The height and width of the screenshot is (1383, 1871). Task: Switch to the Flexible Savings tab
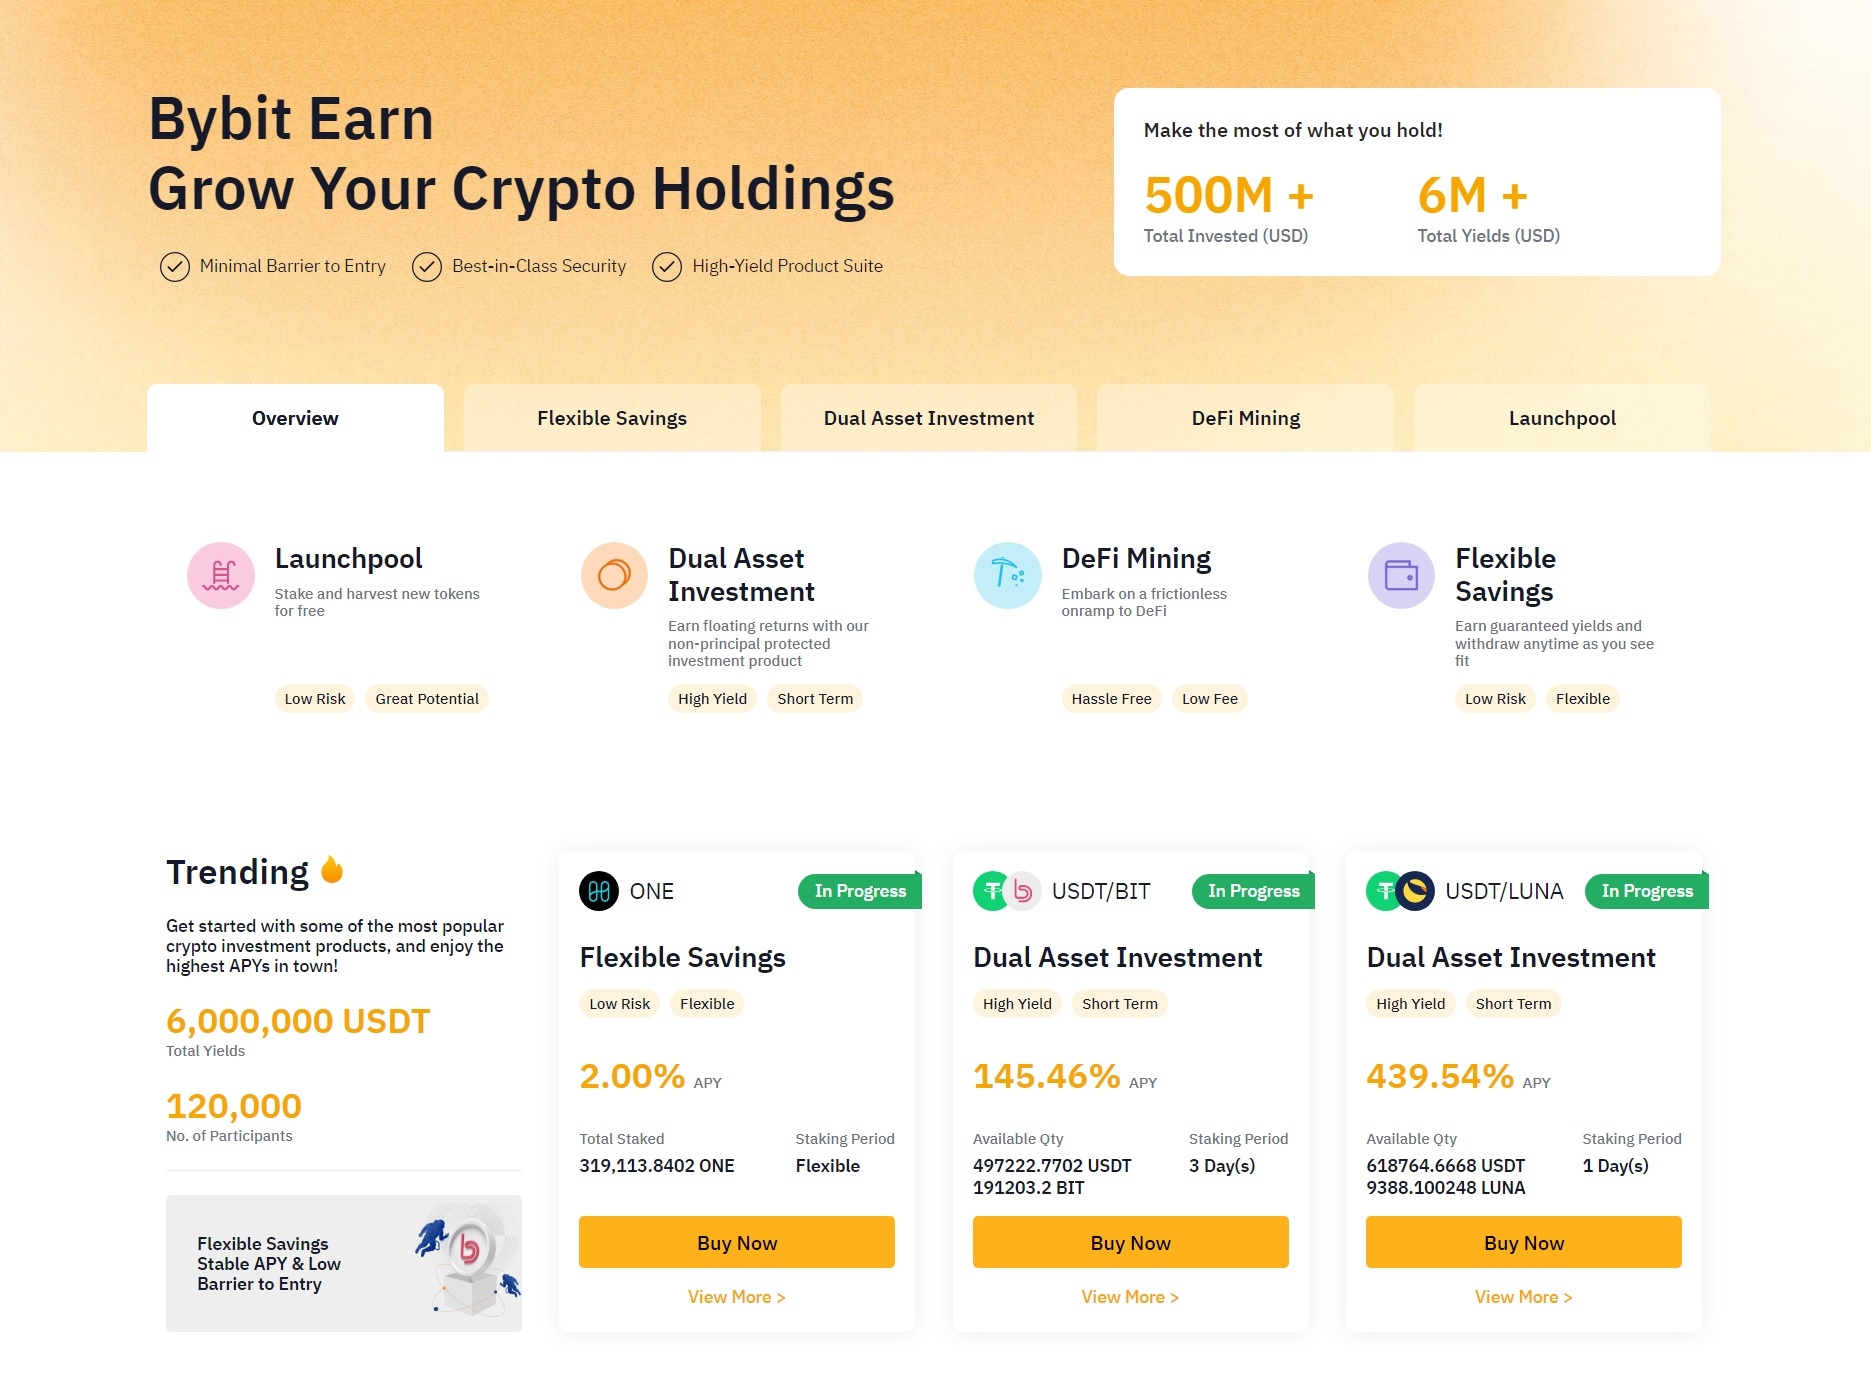click(612, 418)
